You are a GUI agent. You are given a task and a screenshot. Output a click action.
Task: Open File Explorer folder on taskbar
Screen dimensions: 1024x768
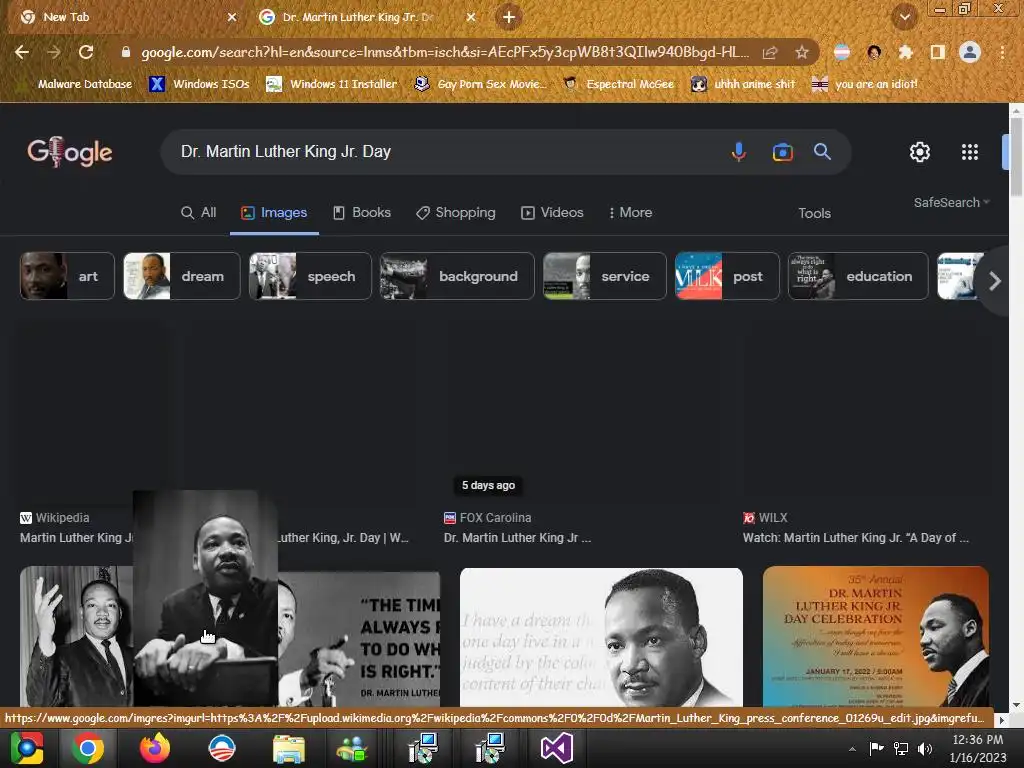[288, 749]
